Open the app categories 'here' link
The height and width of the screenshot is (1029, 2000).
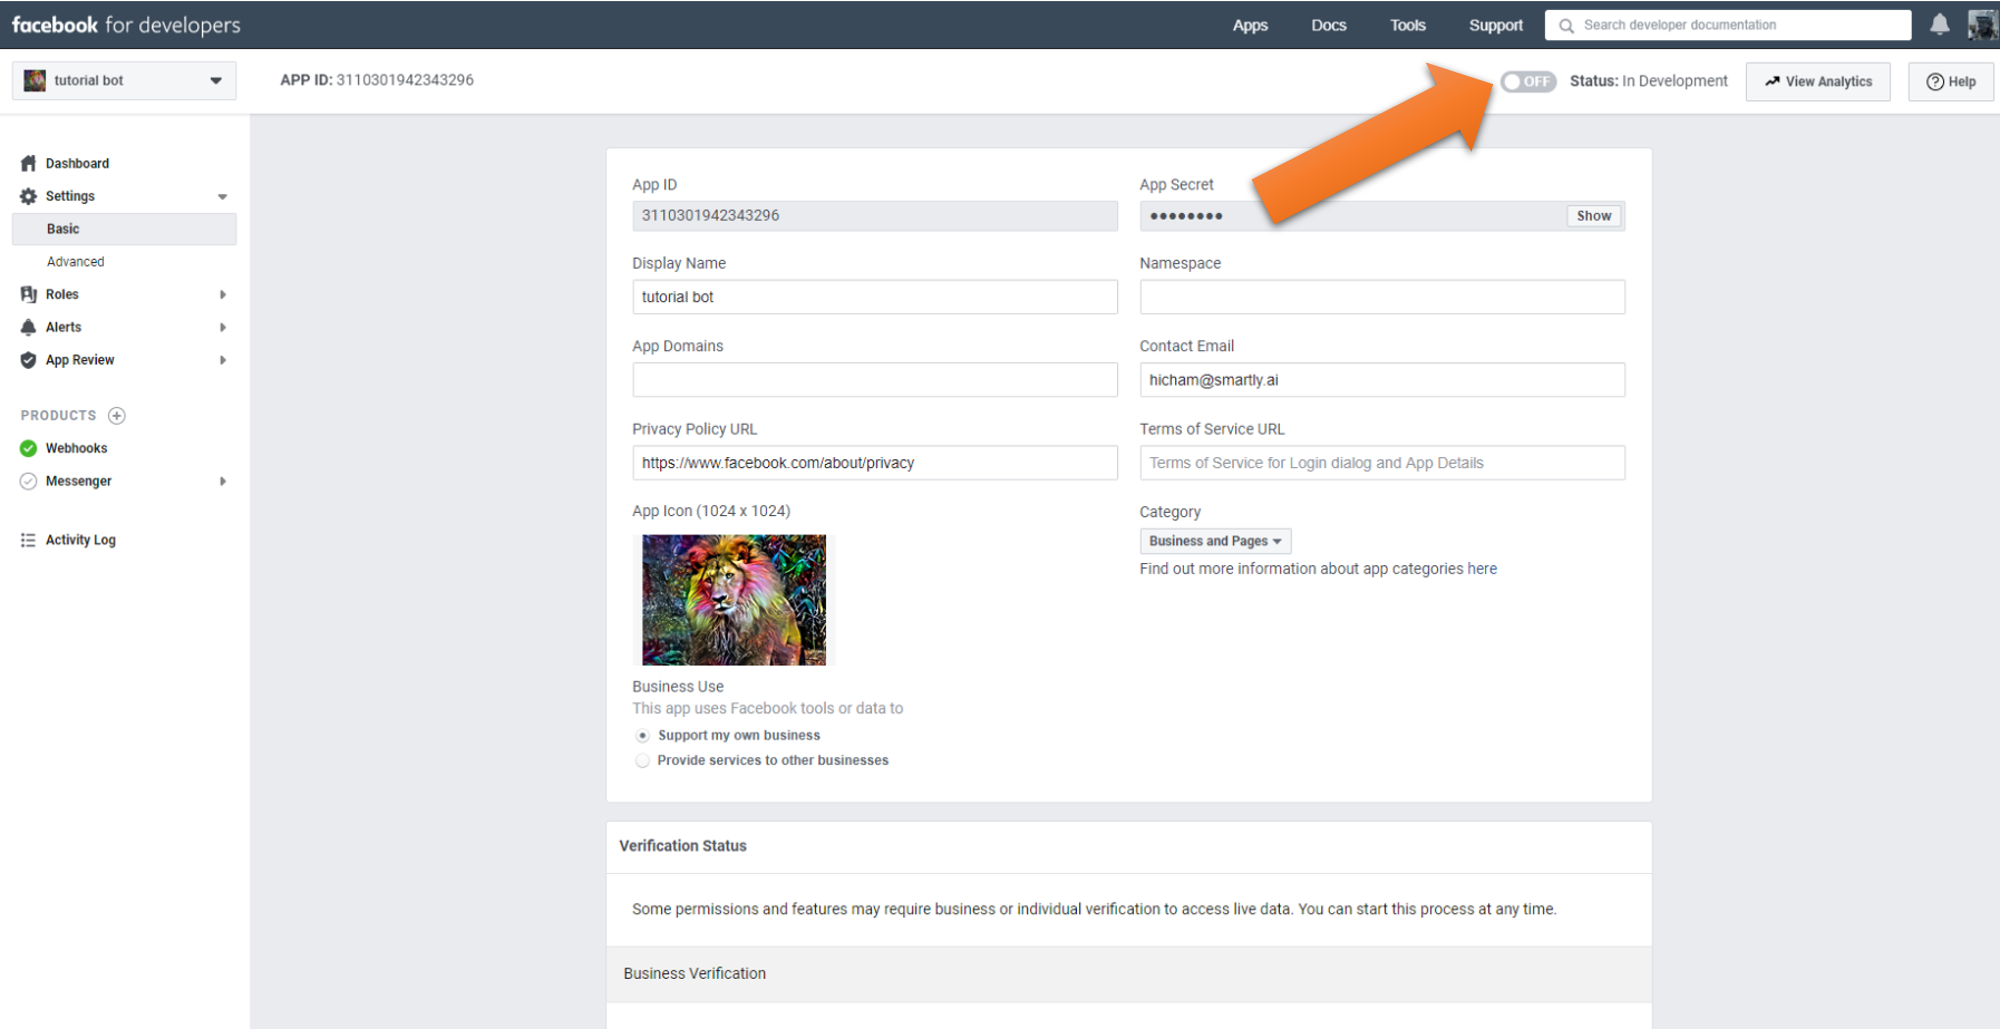tap(1482, 568)
